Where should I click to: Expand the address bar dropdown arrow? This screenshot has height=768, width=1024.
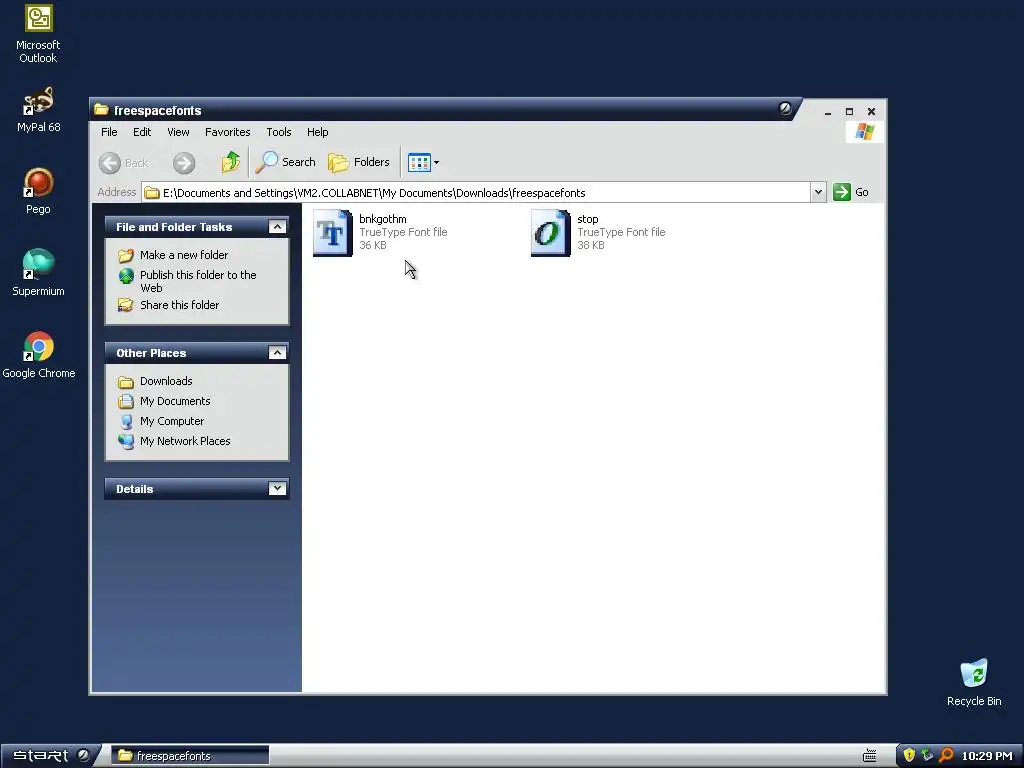tap(818, 192)
